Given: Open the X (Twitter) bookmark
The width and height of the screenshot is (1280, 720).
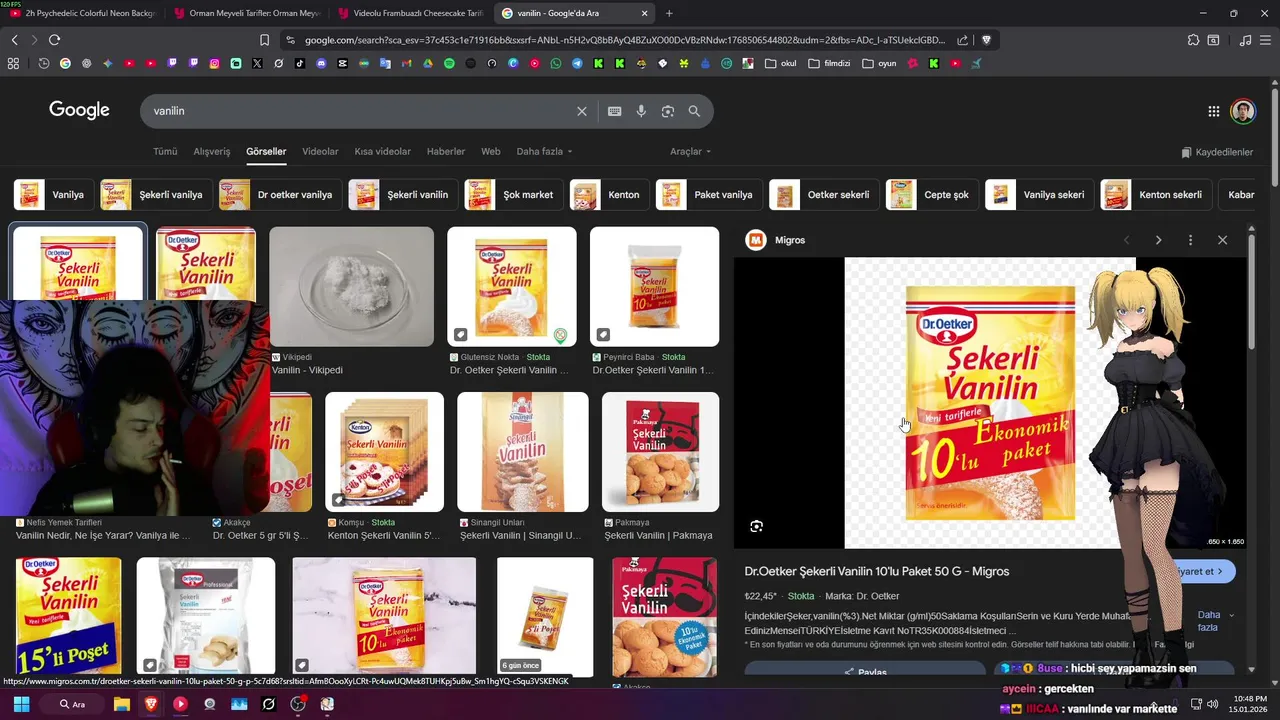Looking at the screenshot, I should 257,63.
